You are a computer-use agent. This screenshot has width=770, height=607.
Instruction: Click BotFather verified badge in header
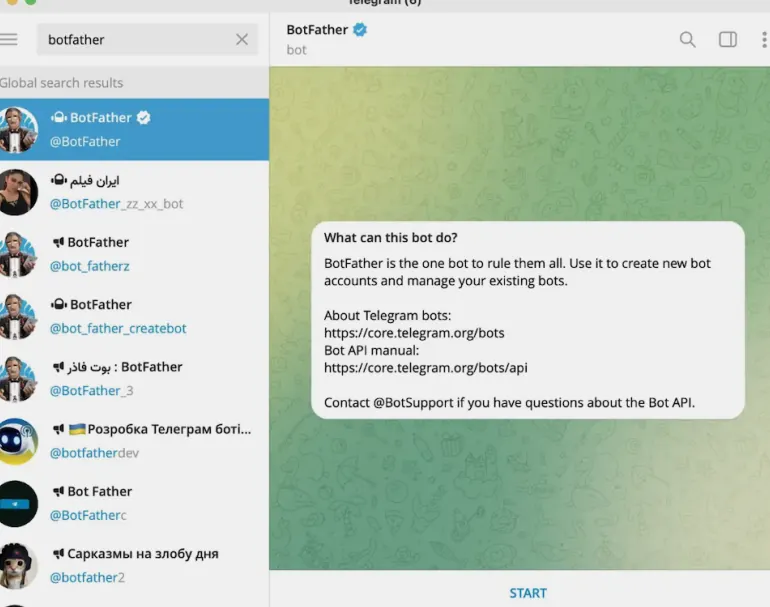click(x=360, y=29)
